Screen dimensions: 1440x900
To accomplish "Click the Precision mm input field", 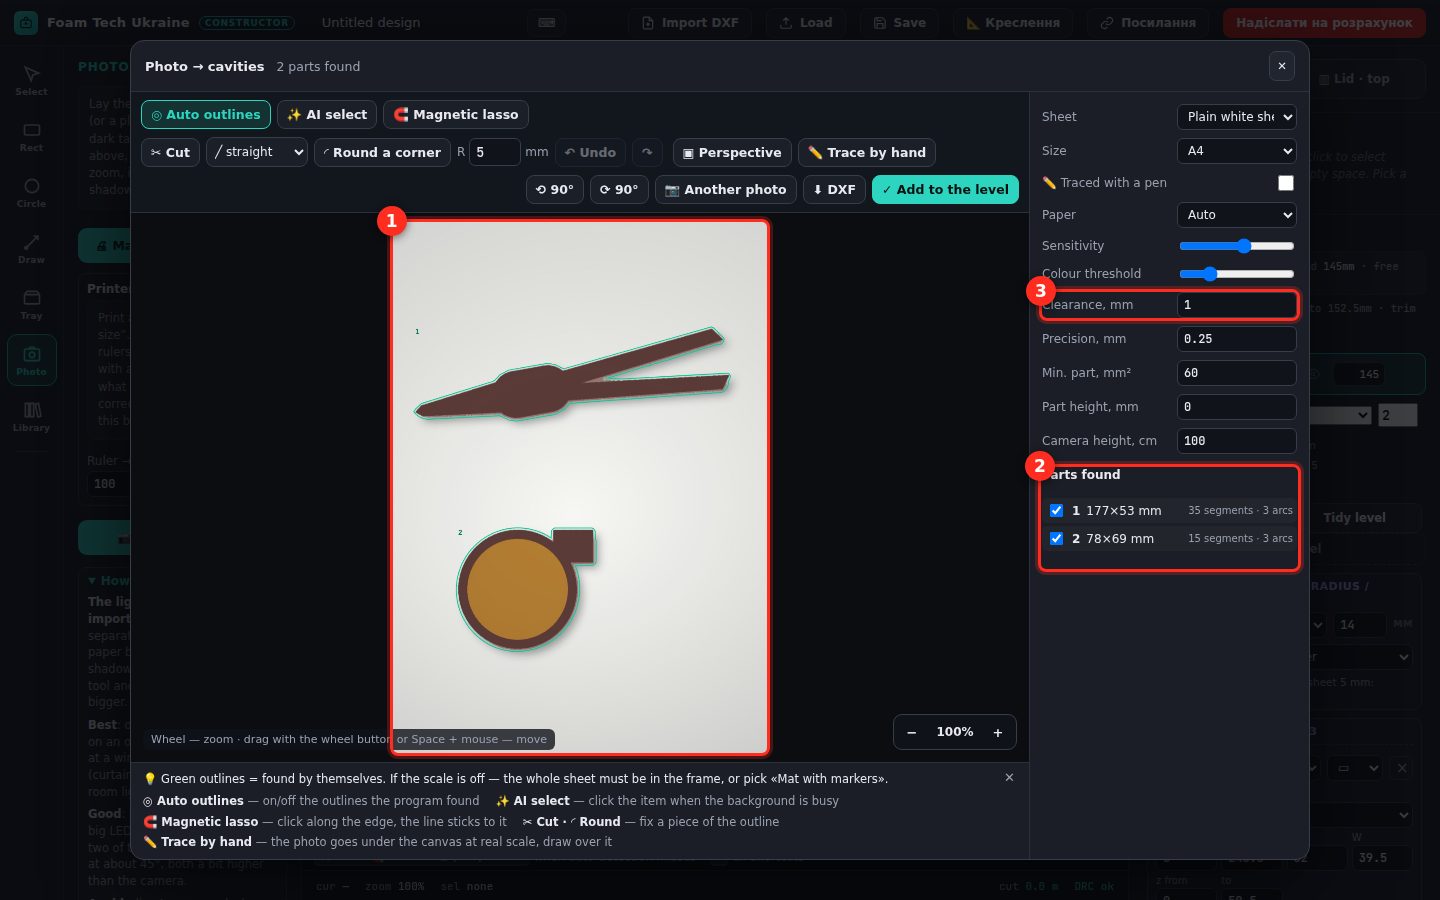I will click(x=1237, y=339).
